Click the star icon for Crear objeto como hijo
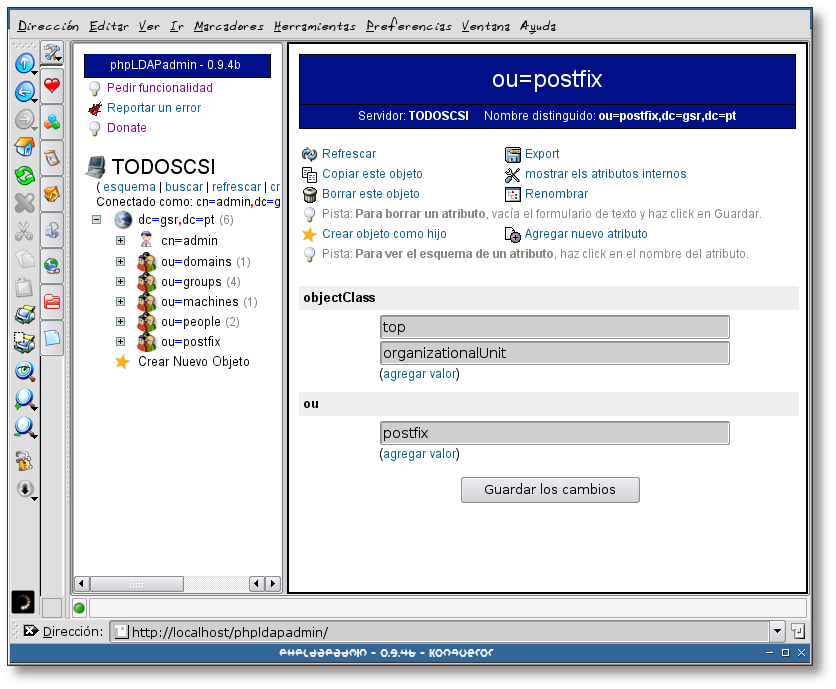This screenshot has width=836, height=689. pyautogui.click(x=308, y=233)
